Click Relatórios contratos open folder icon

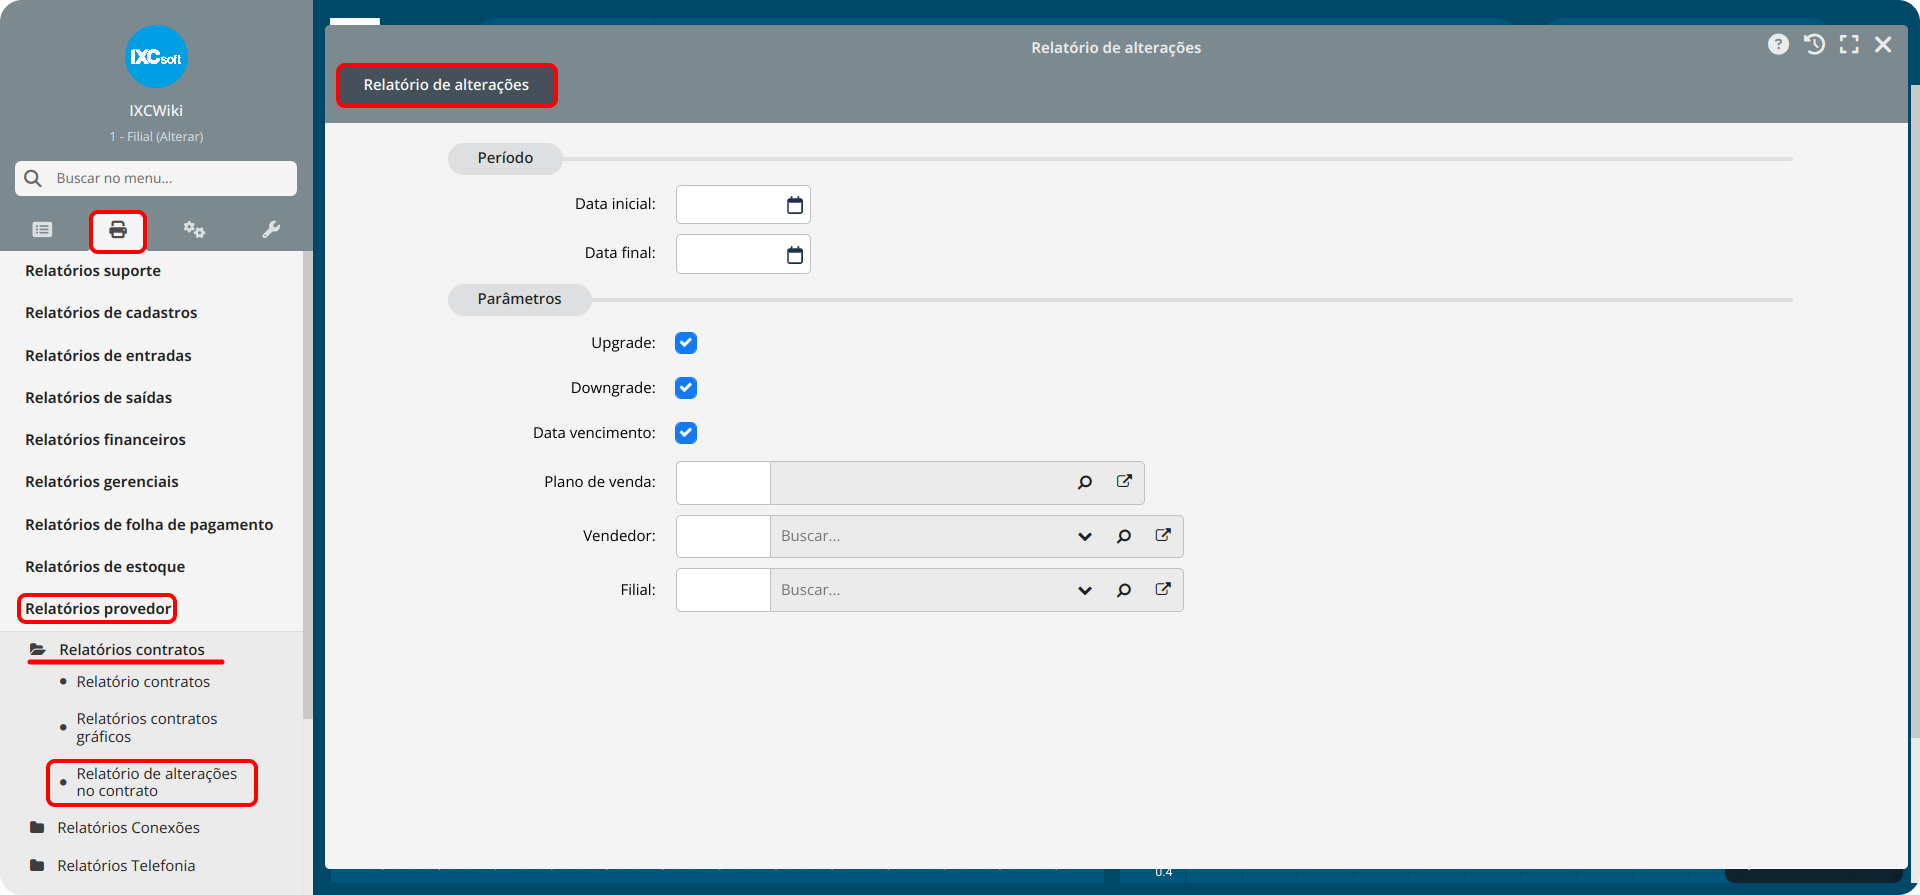pos(38,650)
